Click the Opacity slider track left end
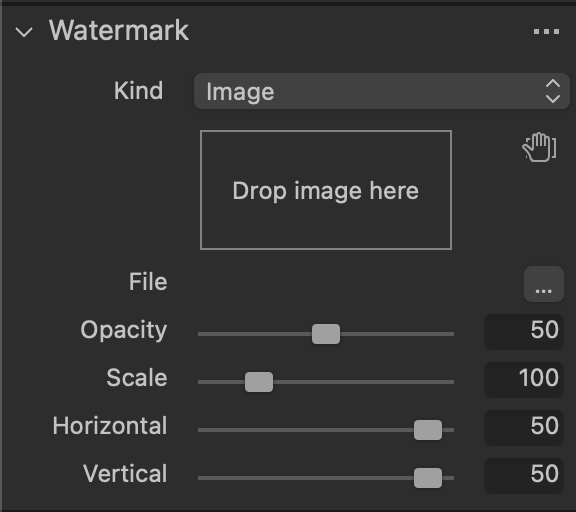 202,334
